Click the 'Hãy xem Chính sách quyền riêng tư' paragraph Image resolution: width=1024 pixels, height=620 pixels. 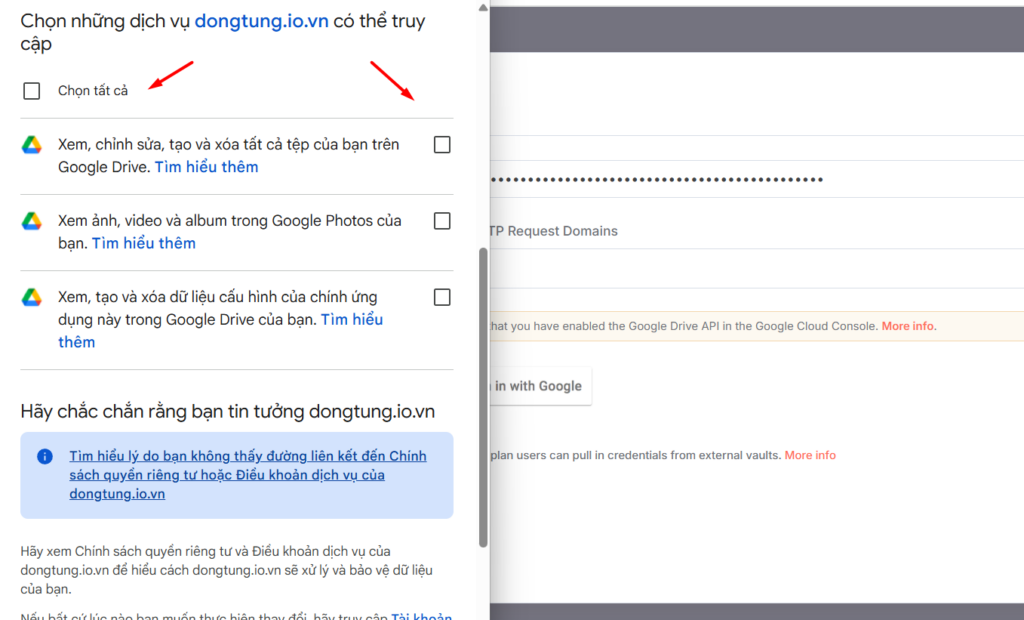click(x=227, y=570)
